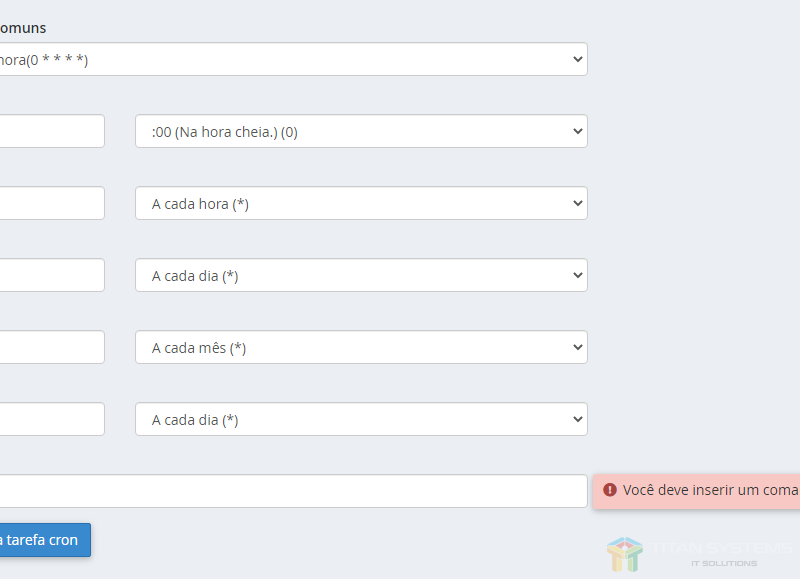This screenshot has width=800, height=579.
Task: Click the 'IT SOLUTIONS' tagline text
Action: 724,564
